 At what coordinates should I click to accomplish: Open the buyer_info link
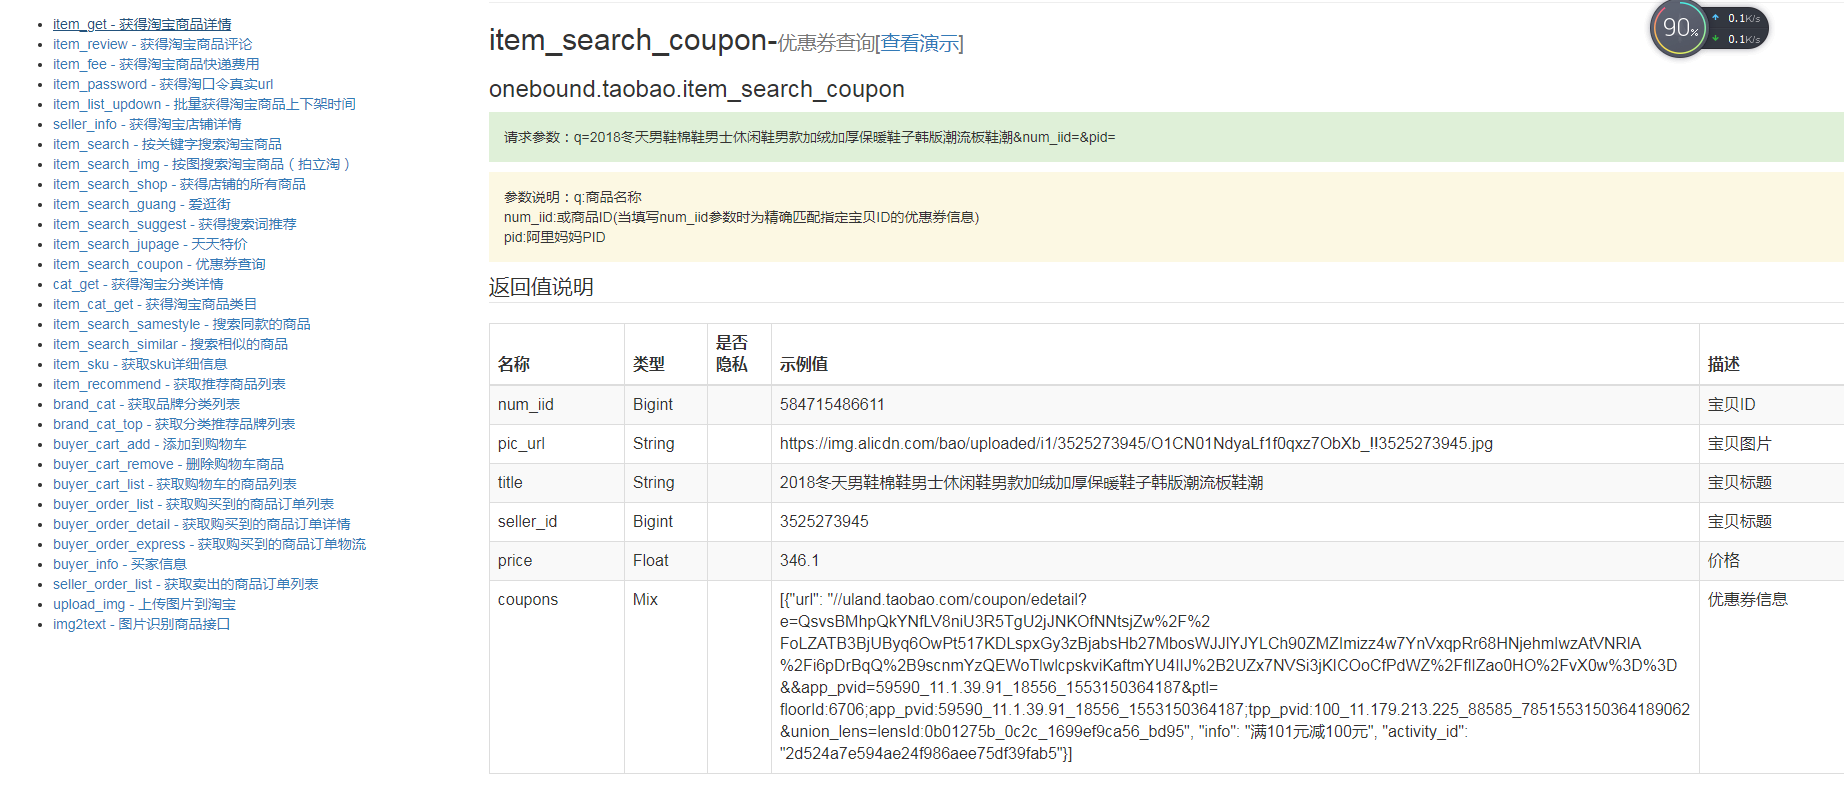click(x=120, y=564)
